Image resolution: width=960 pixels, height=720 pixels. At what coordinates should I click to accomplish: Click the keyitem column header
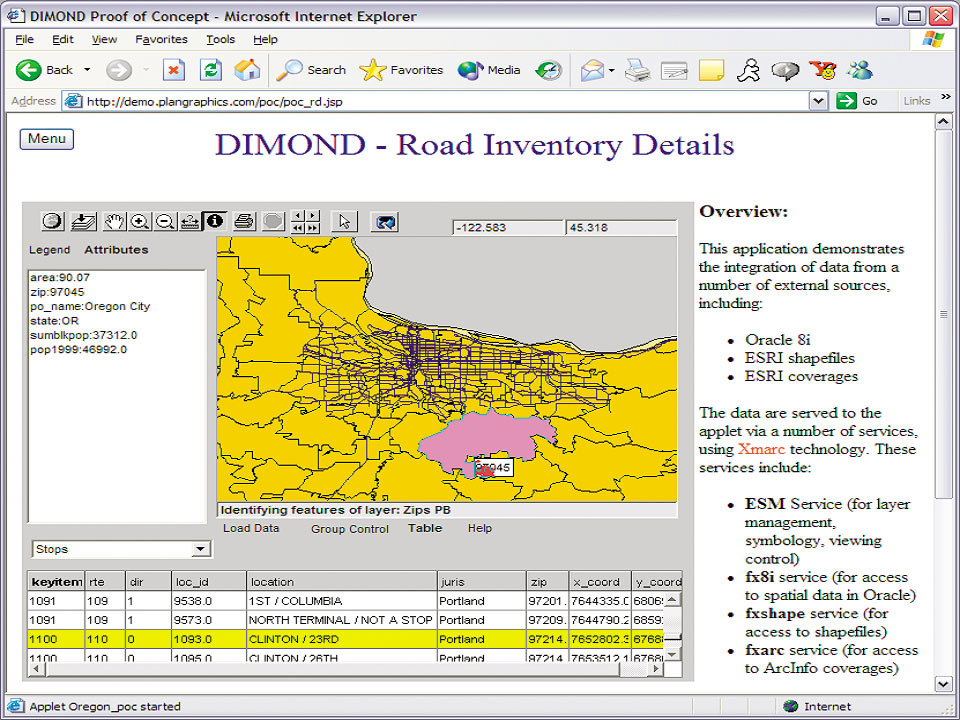point(56,582)
